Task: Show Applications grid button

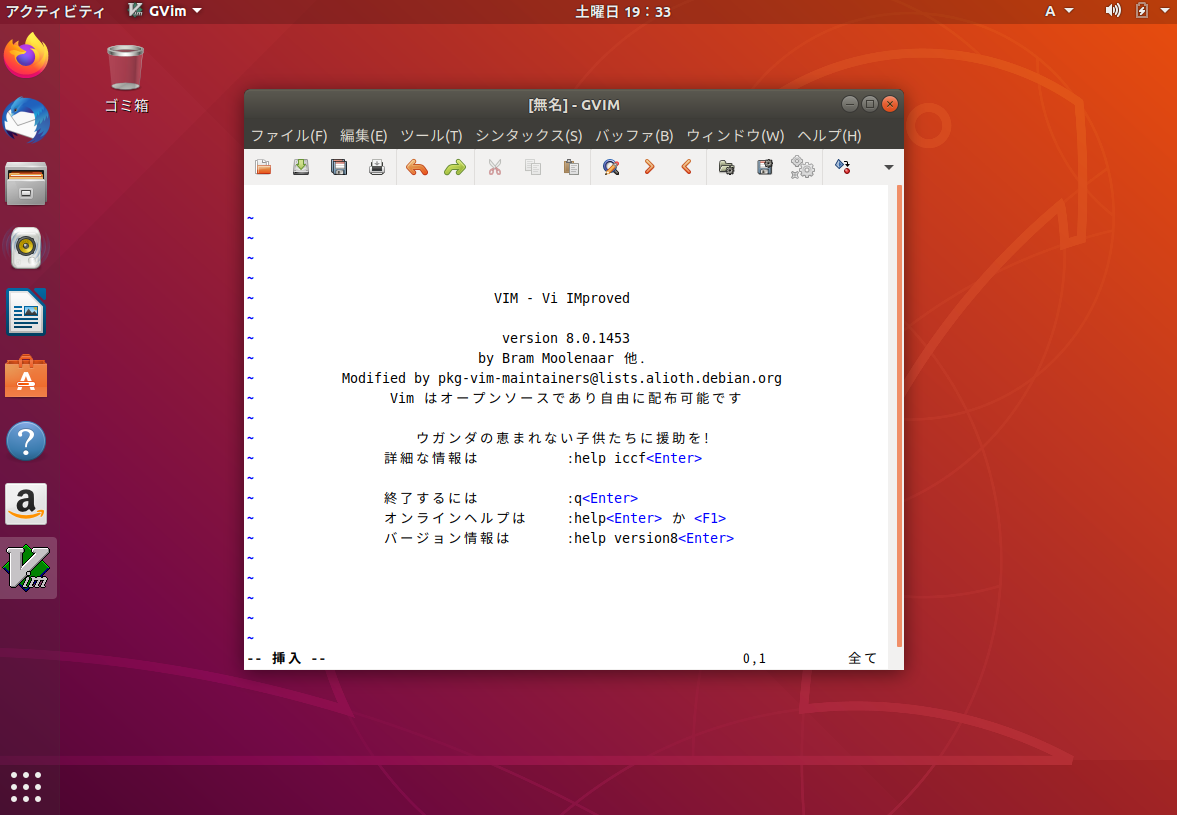Action: 26,786
